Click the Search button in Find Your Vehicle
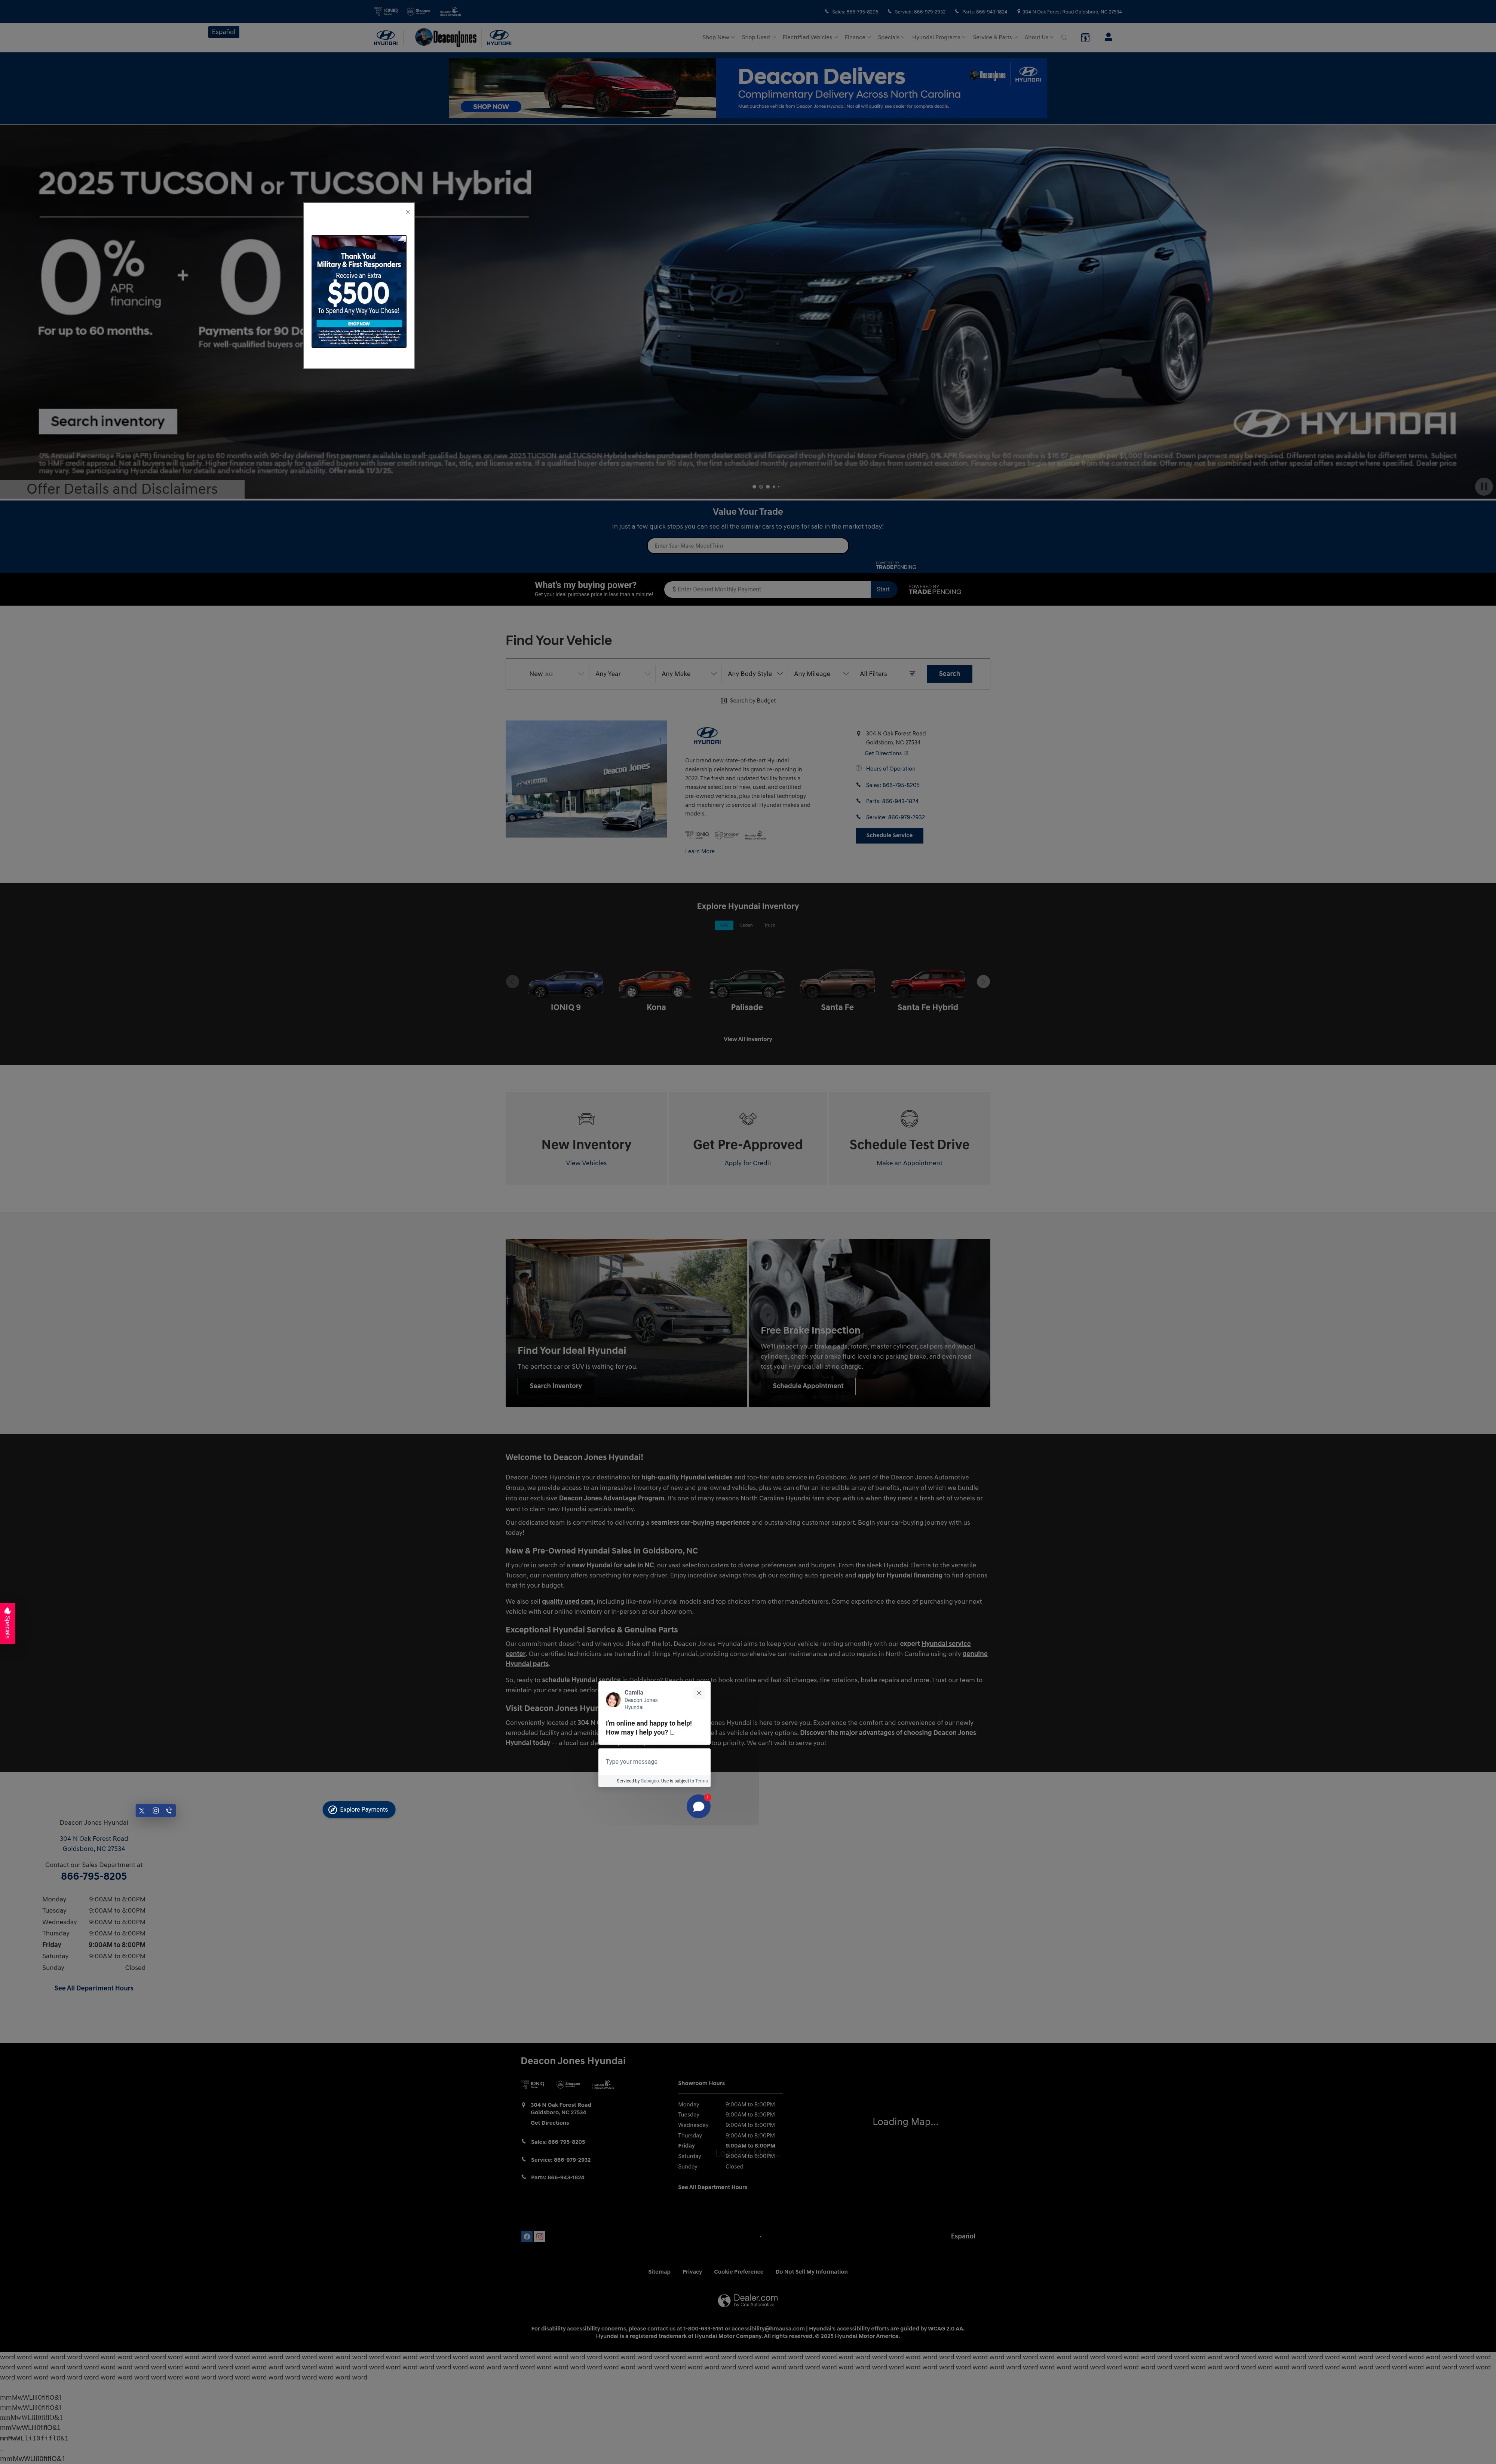The width and height of the screenshot is (1496, 2464). [x=949, y=674]
